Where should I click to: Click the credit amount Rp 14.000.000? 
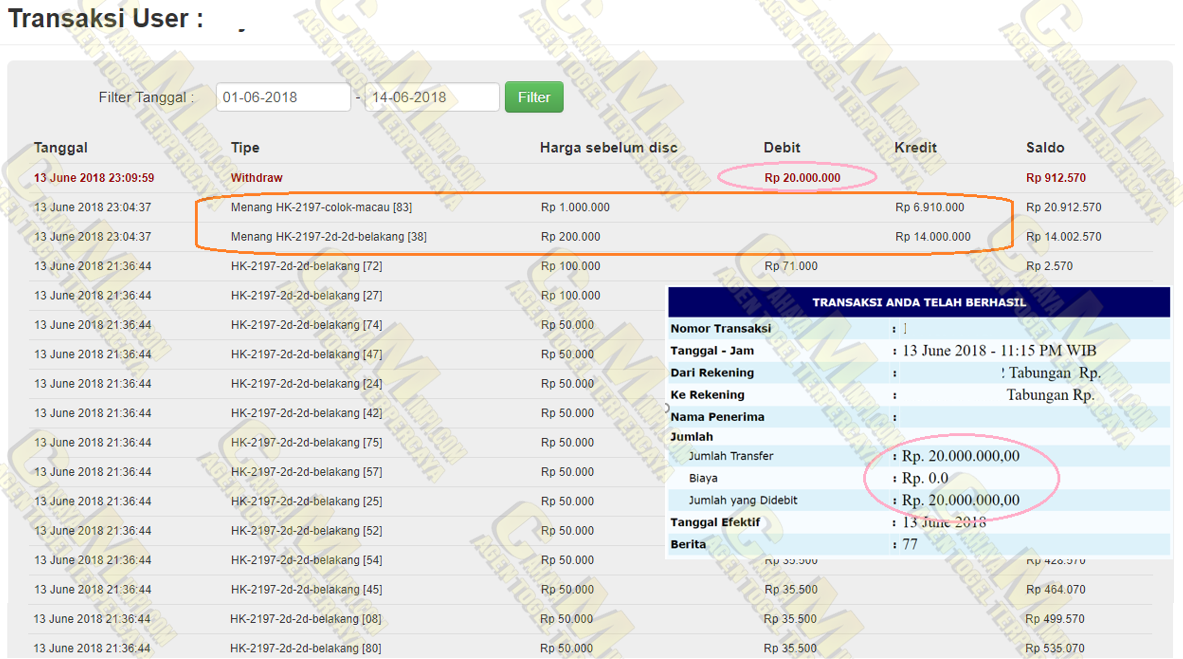point(932,237)
